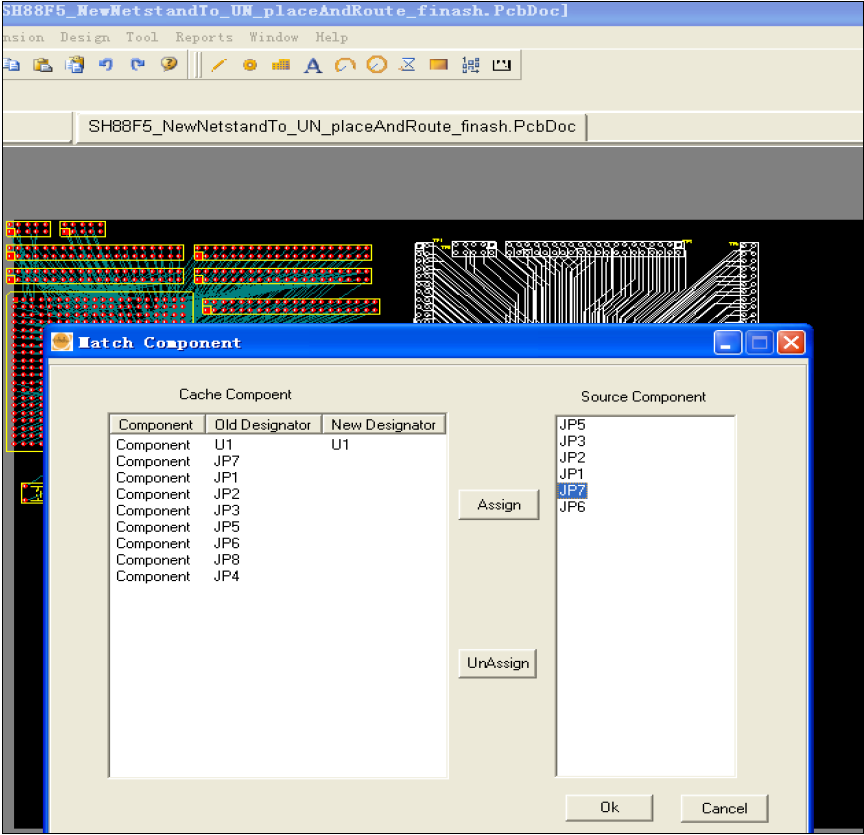Select the Place Arc tool icon
The image size is (864, 835).
tap(345, 65)
